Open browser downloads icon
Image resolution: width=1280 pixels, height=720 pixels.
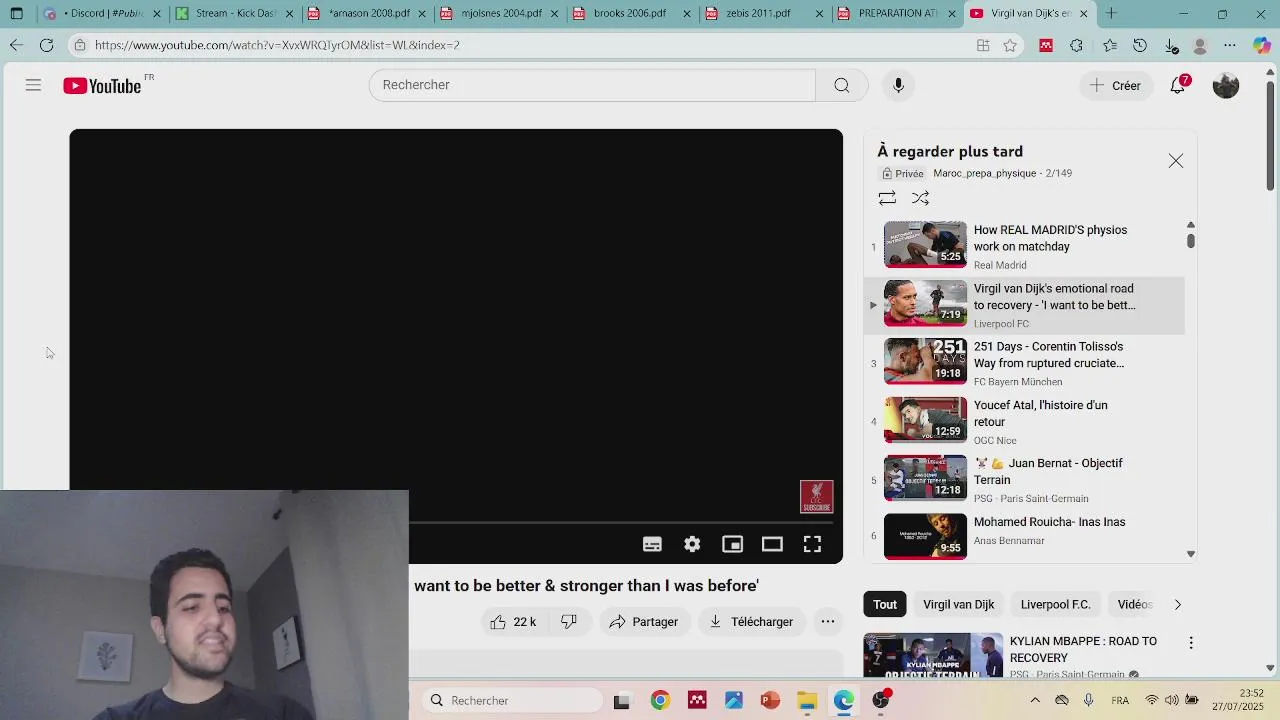coord(1171,45)
